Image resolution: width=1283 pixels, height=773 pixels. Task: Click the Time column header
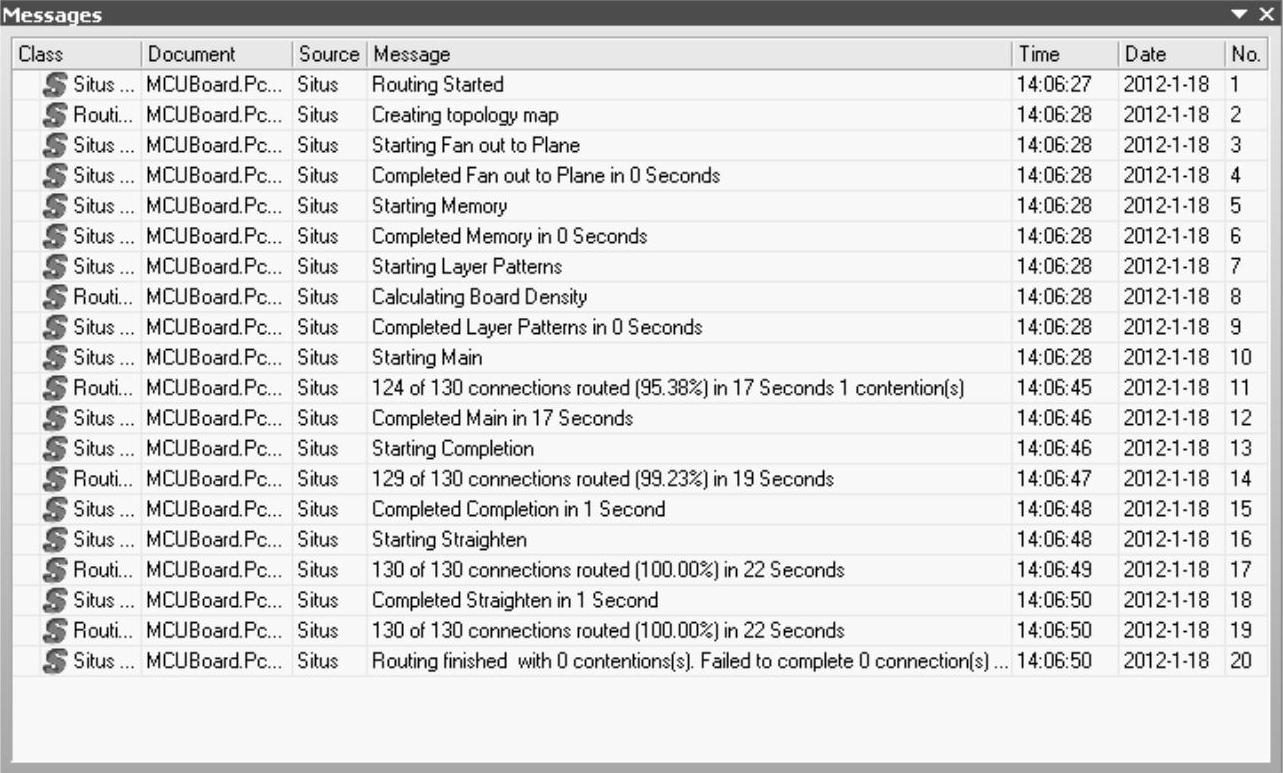tap(1064, 54)
